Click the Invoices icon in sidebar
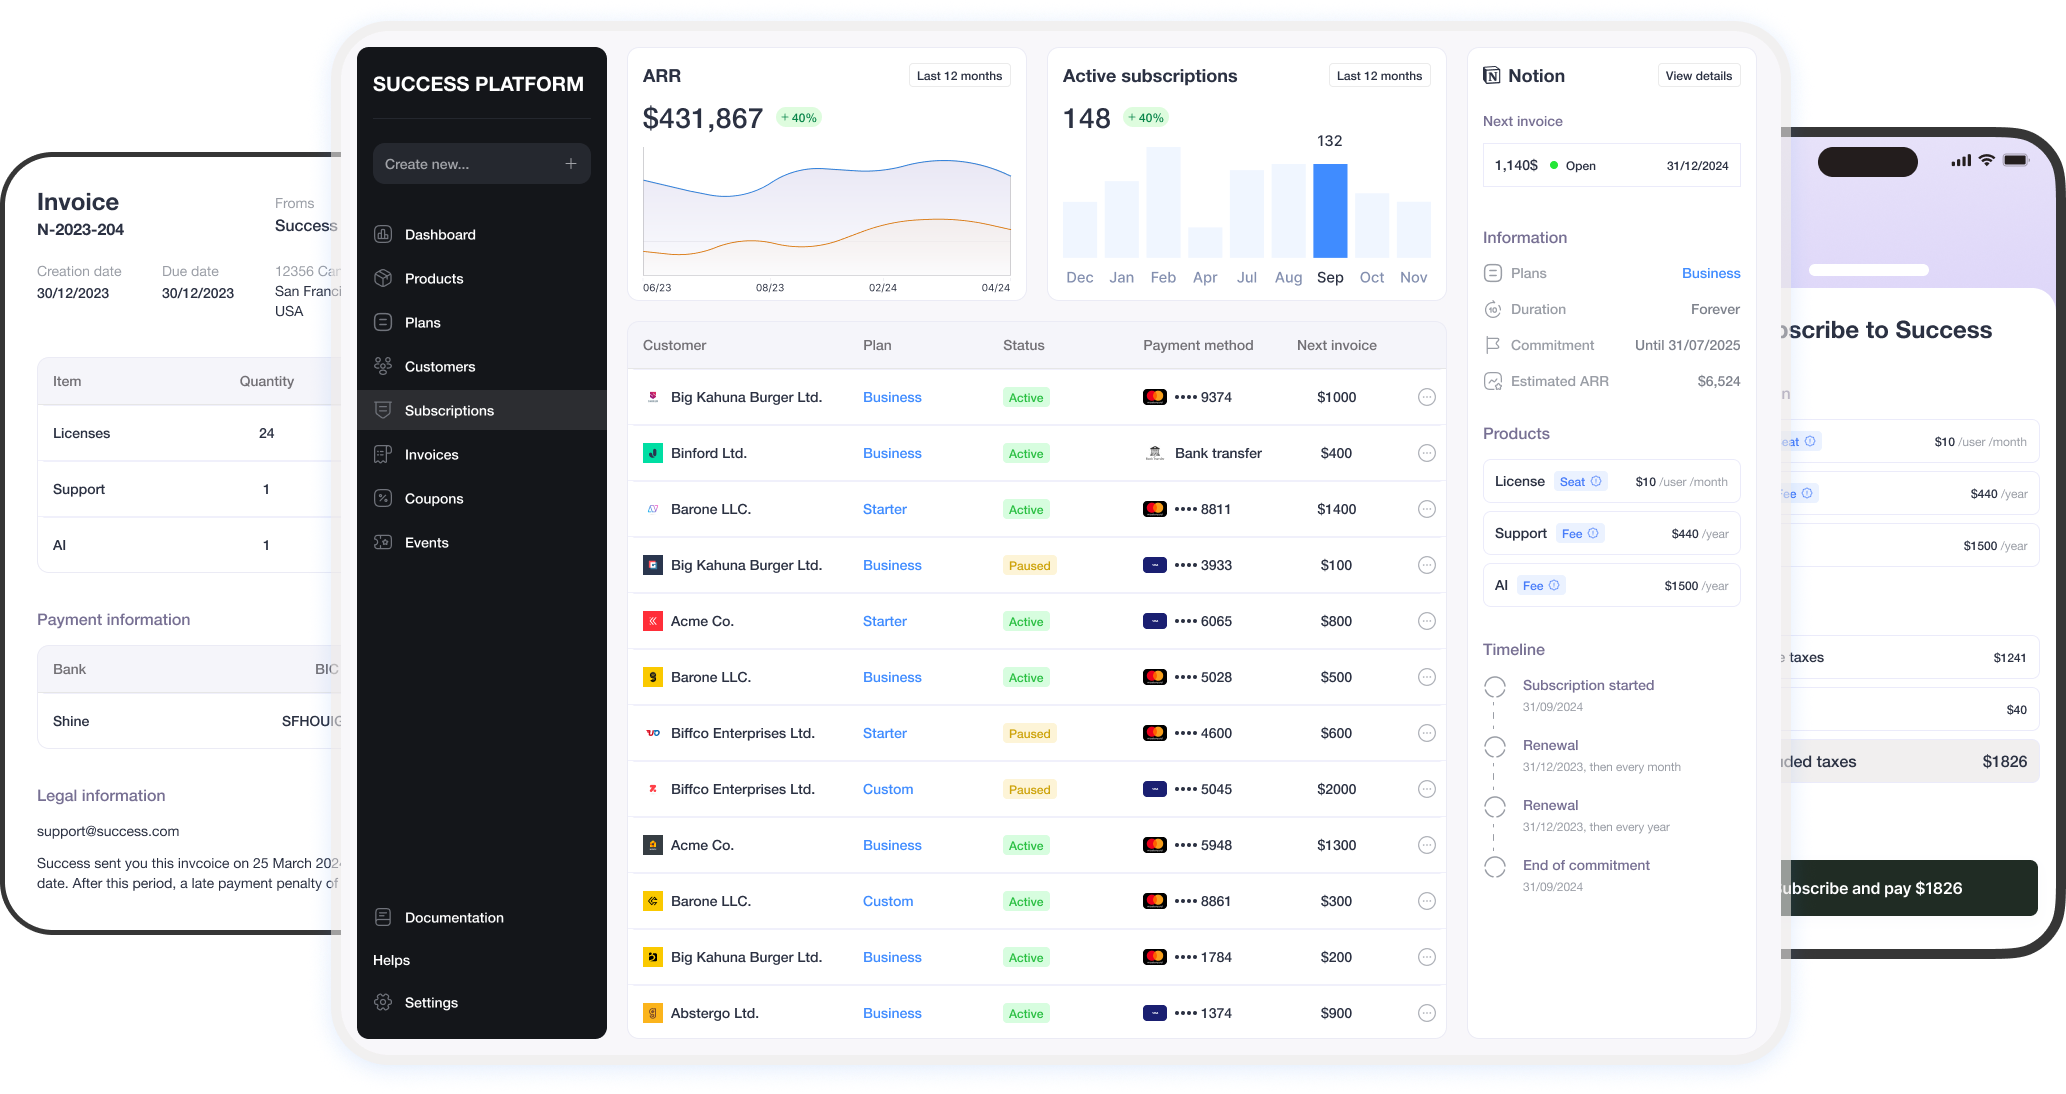The width and height of the screenshot is (2066, 1094). 383,454
